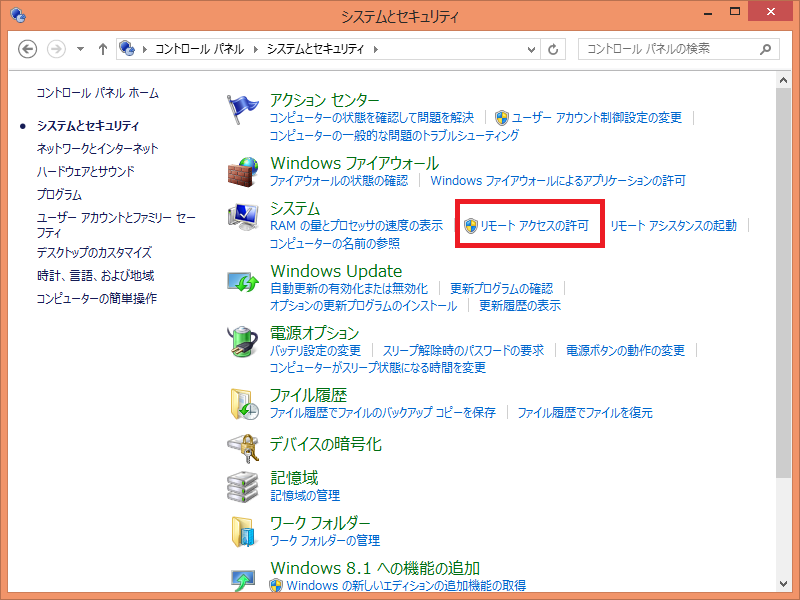The image size is (800, 600).
Task: Click the green Windows Update icon
Action: pyautogui.click(x=241, y=283)
